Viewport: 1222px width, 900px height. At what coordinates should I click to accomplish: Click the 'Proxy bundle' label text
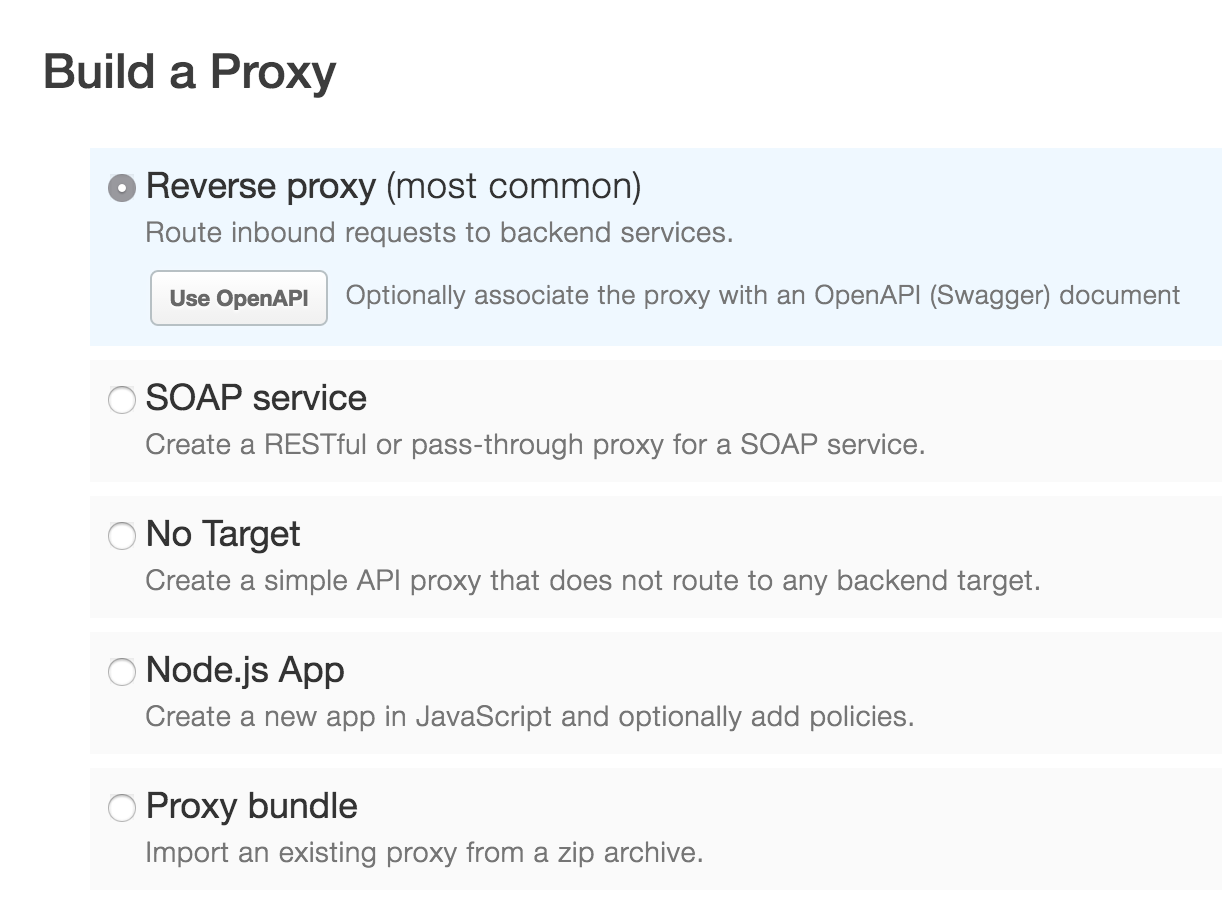tap(252, 806)
